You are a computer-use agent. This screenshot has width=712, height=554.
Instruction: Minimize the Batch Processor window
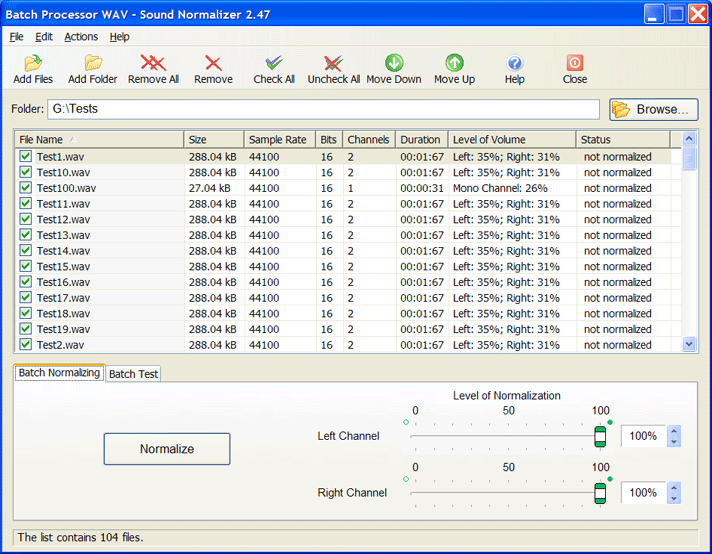654,14
